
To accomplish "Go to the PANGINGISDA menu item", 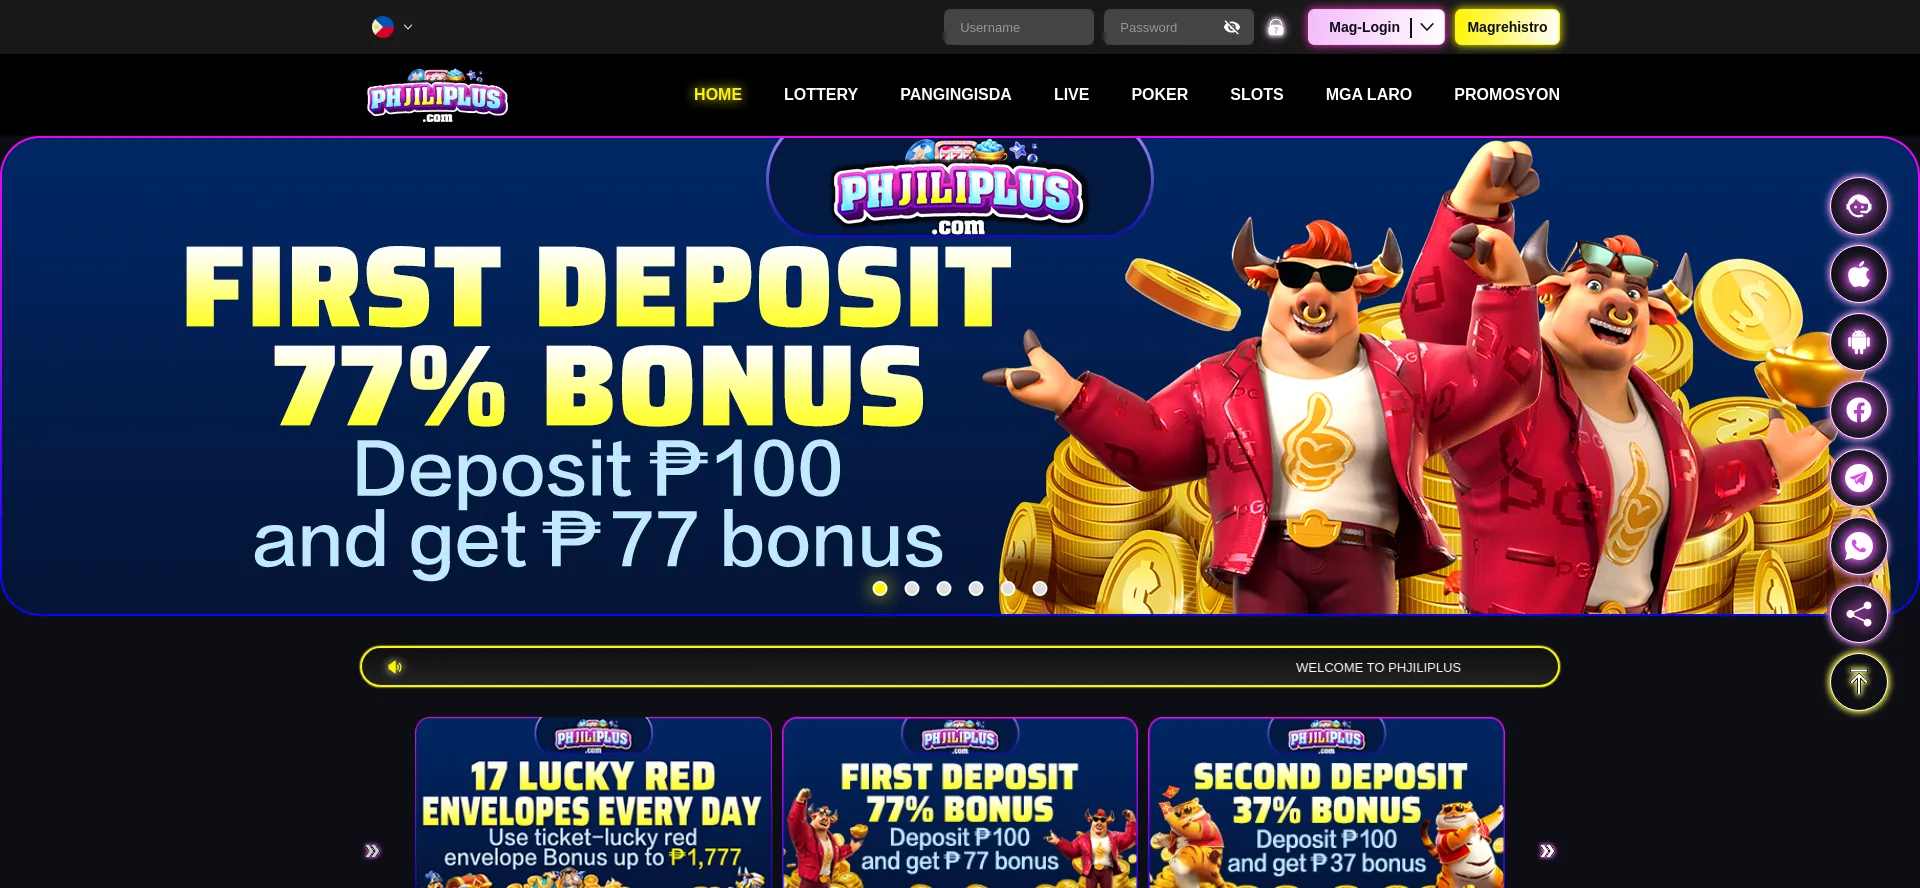I will tap(955, 94).
